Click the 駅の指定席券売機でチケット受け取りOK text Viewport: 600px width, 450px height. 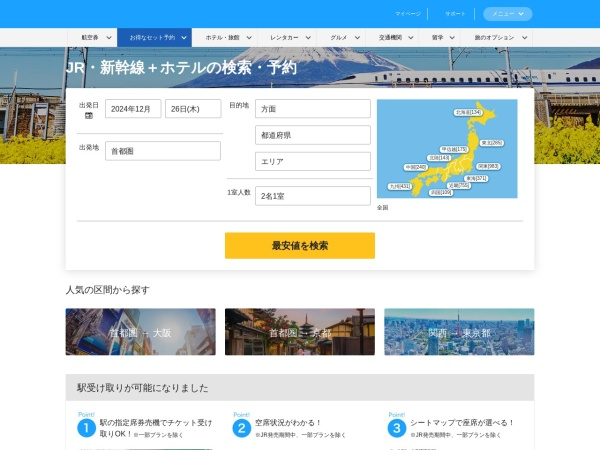click(x=156, y=428)
